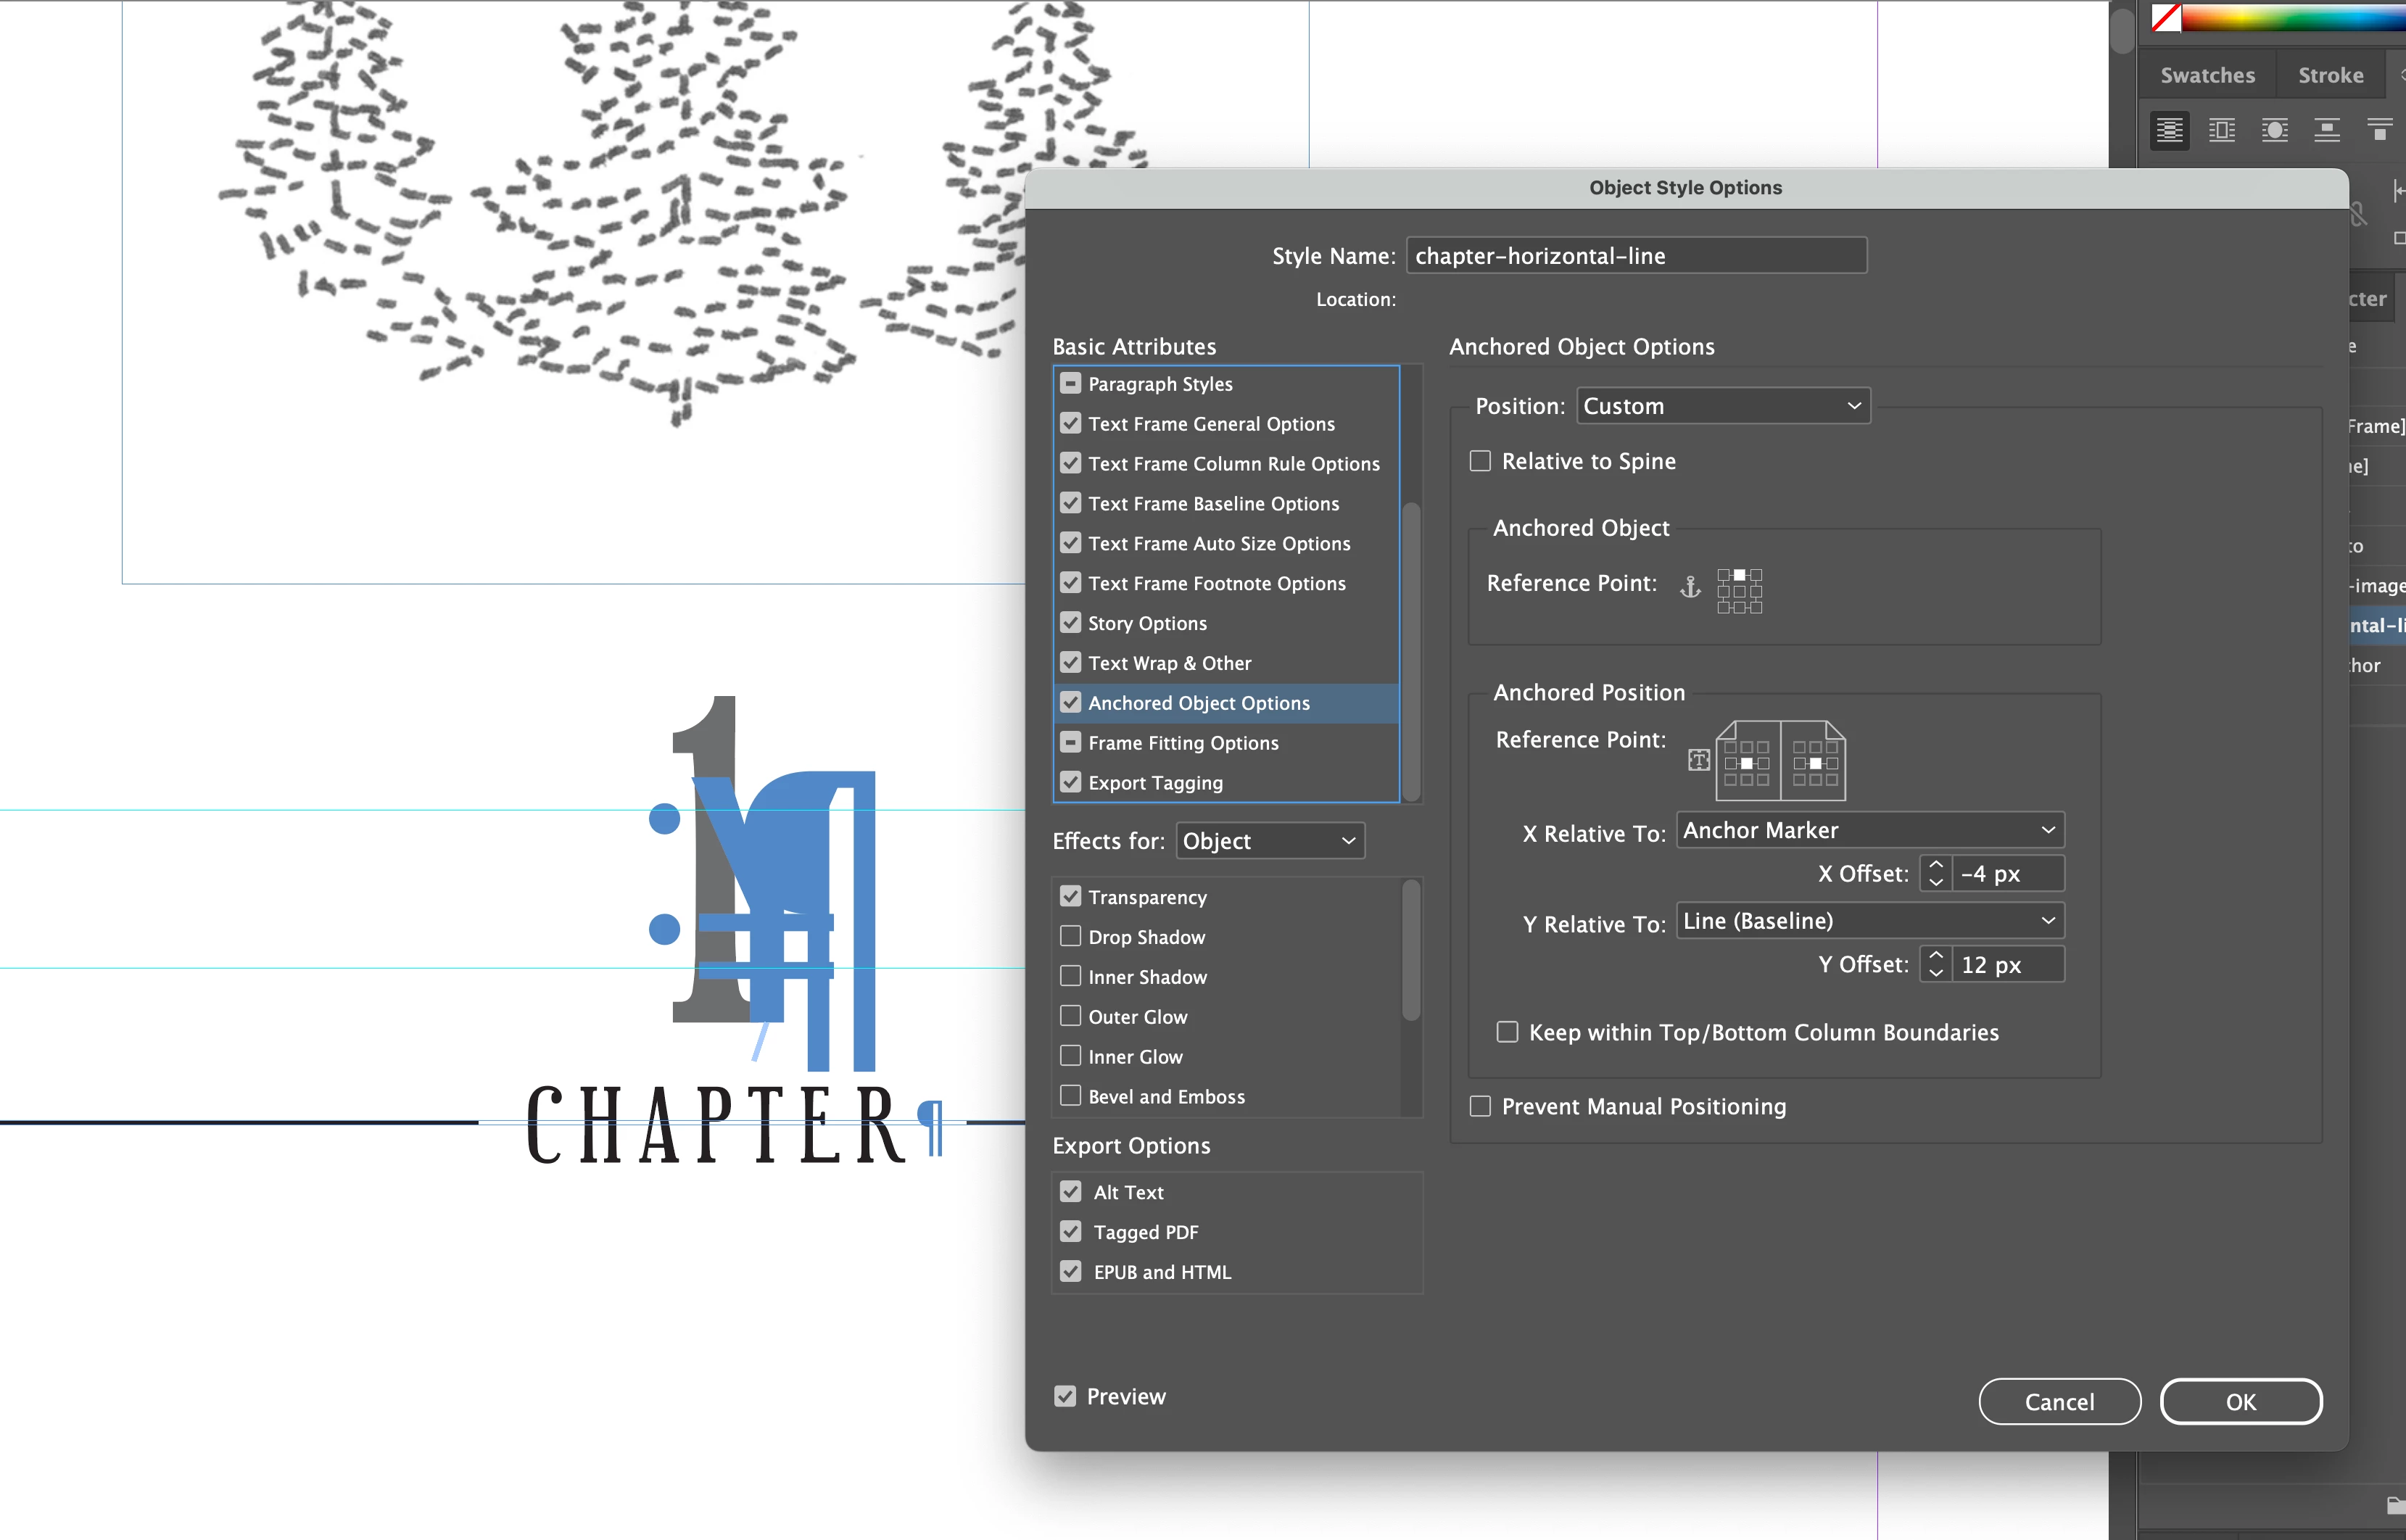
Task: Select the Jump to Next Column icon
Action: coord(2379,131)
